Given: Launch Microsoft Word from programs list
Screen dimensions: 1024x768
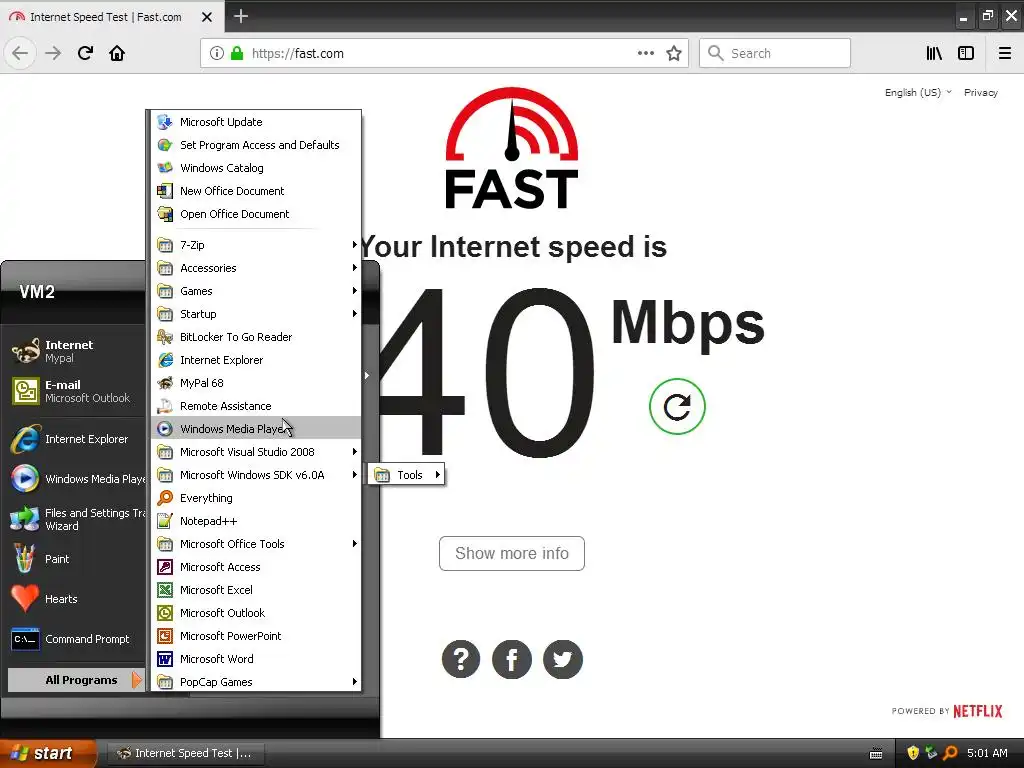Looking at the screenshot, I should coord(256,659).
